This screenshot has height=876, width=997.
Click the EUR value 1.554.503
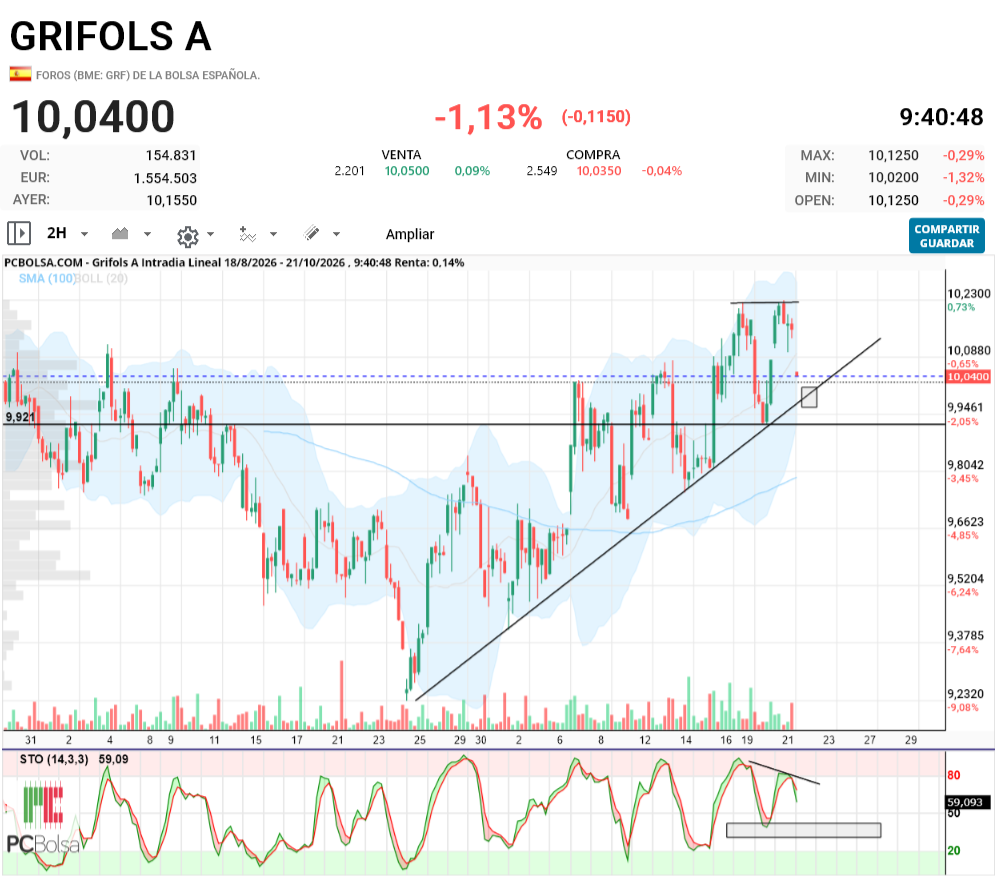tap(165, 178)
